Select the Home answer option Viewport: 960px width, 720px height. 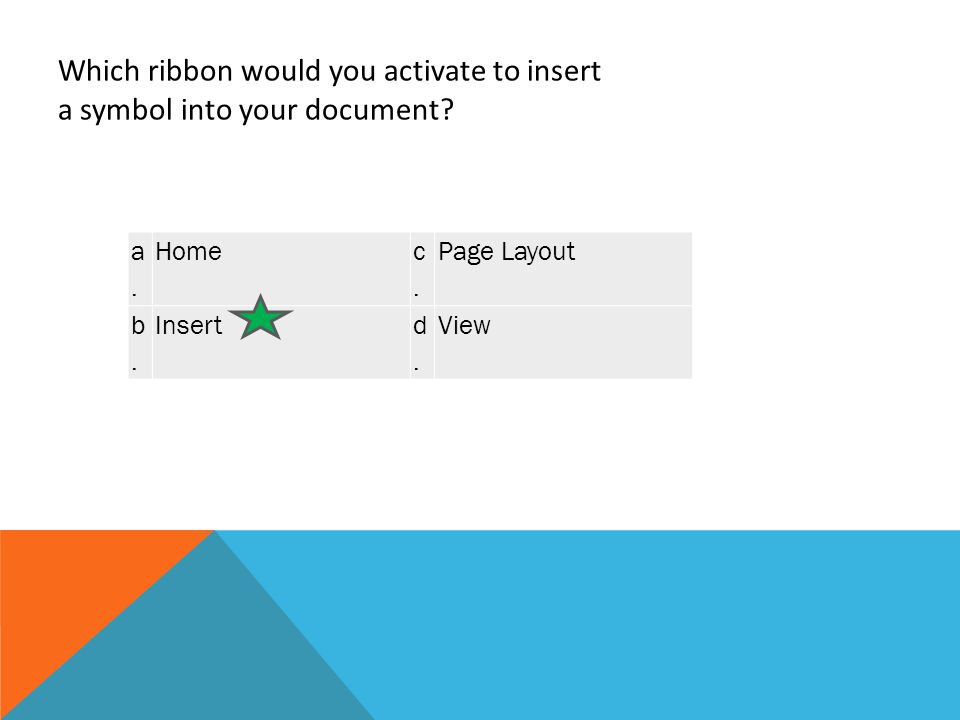pos(188,251)
